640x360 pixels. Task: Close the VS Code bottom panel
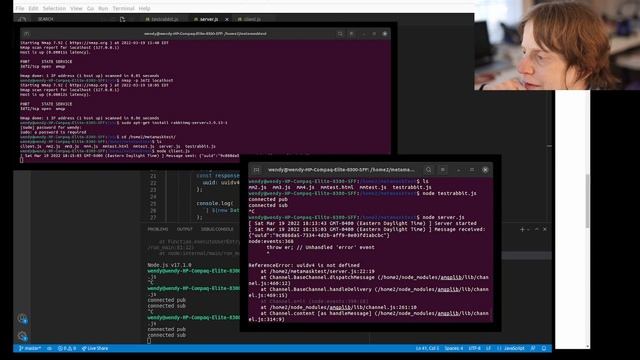pyautogui.click(x=545, y=229)
